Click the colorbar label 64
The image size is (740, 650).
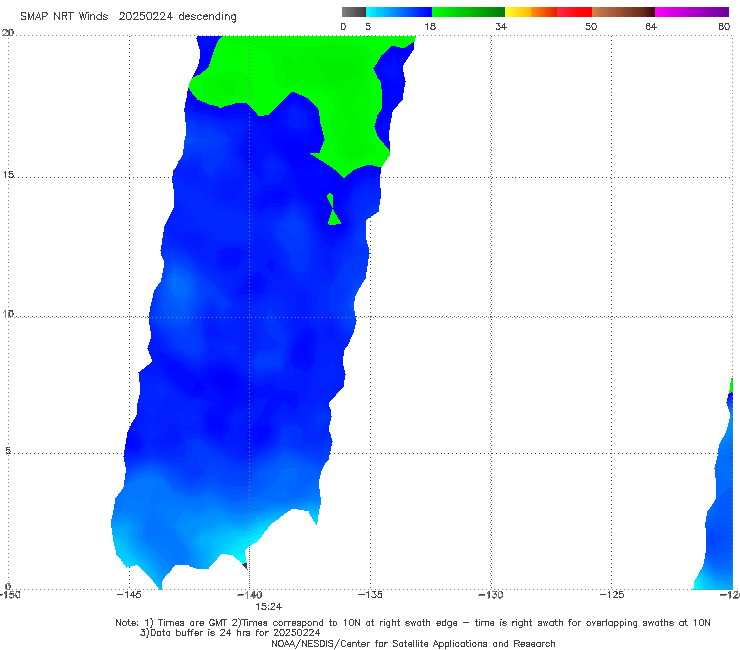tap(651, 26)
